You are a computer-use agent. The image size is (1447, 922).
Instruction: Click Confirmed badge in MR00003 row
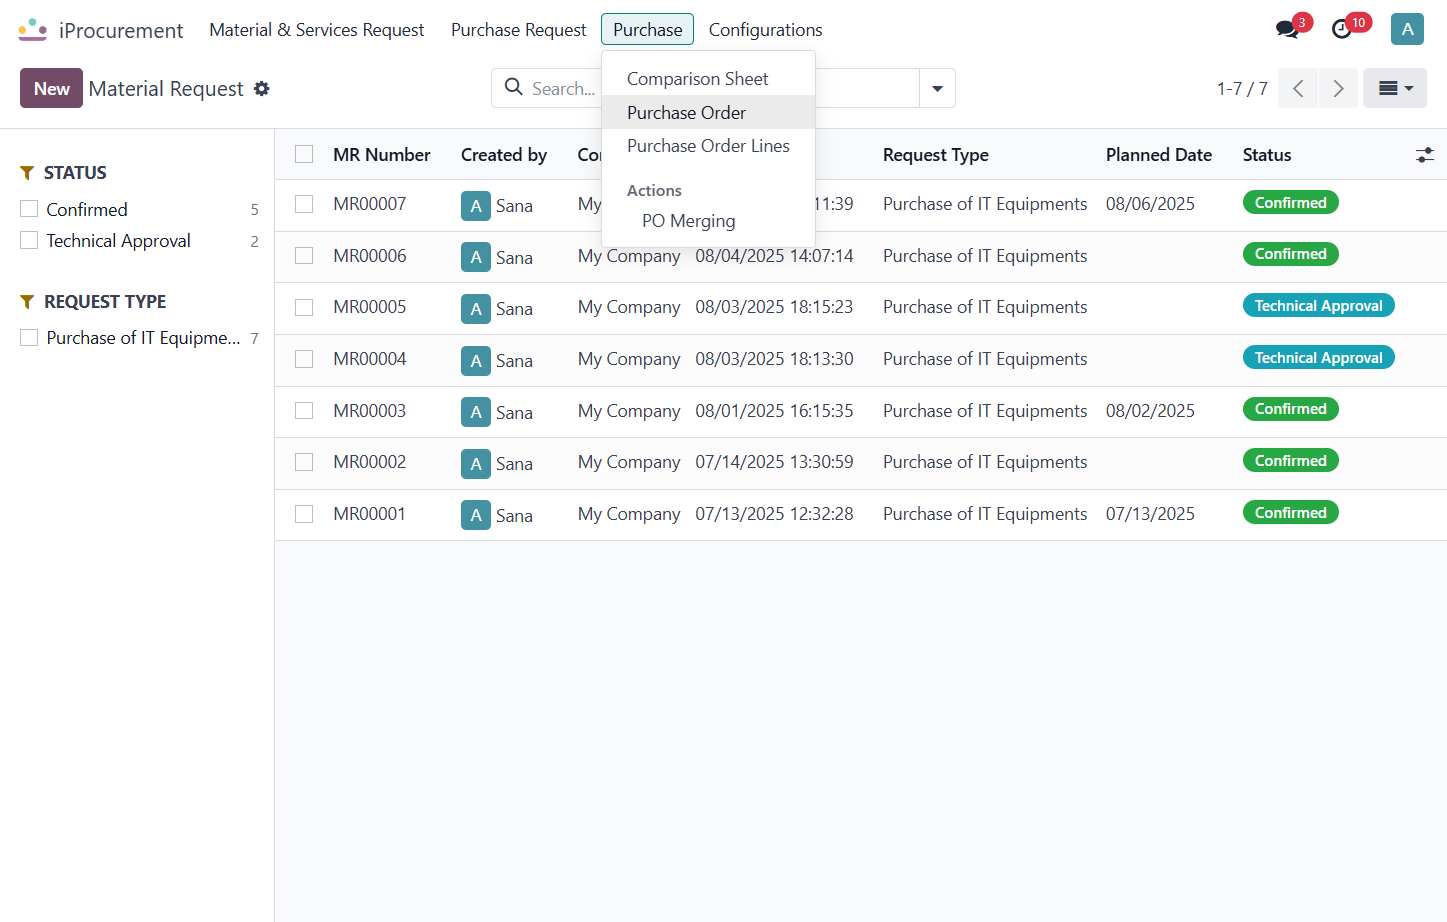point(1290,409)
